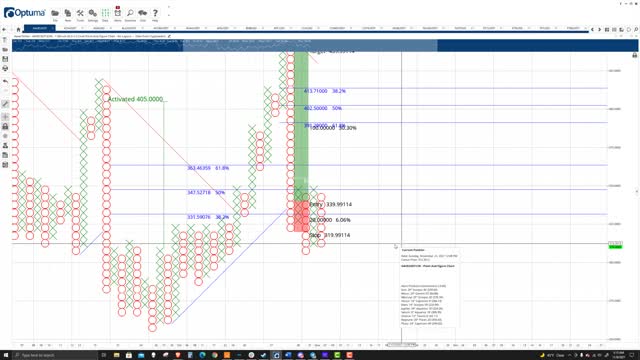Open Task View on the taskbar
The image size is (640, 360).
(x=104, y=355)
